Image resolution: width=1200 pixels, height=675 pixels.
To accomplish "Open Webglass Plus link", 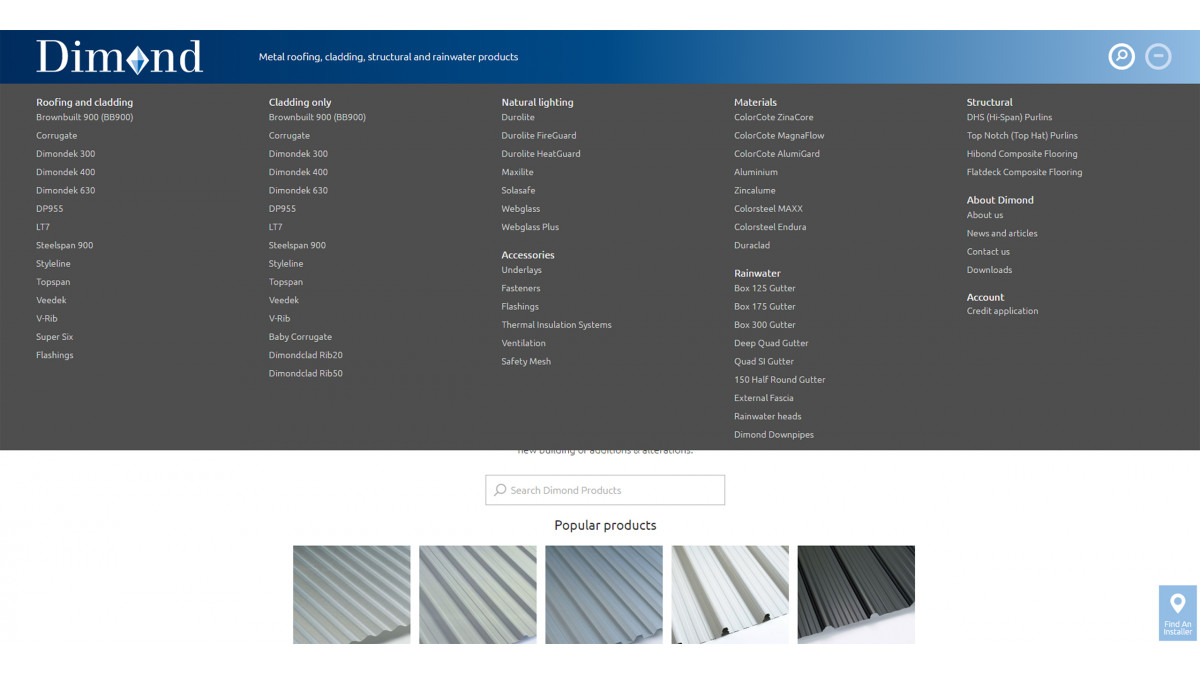I will click(x=530, y=227).
